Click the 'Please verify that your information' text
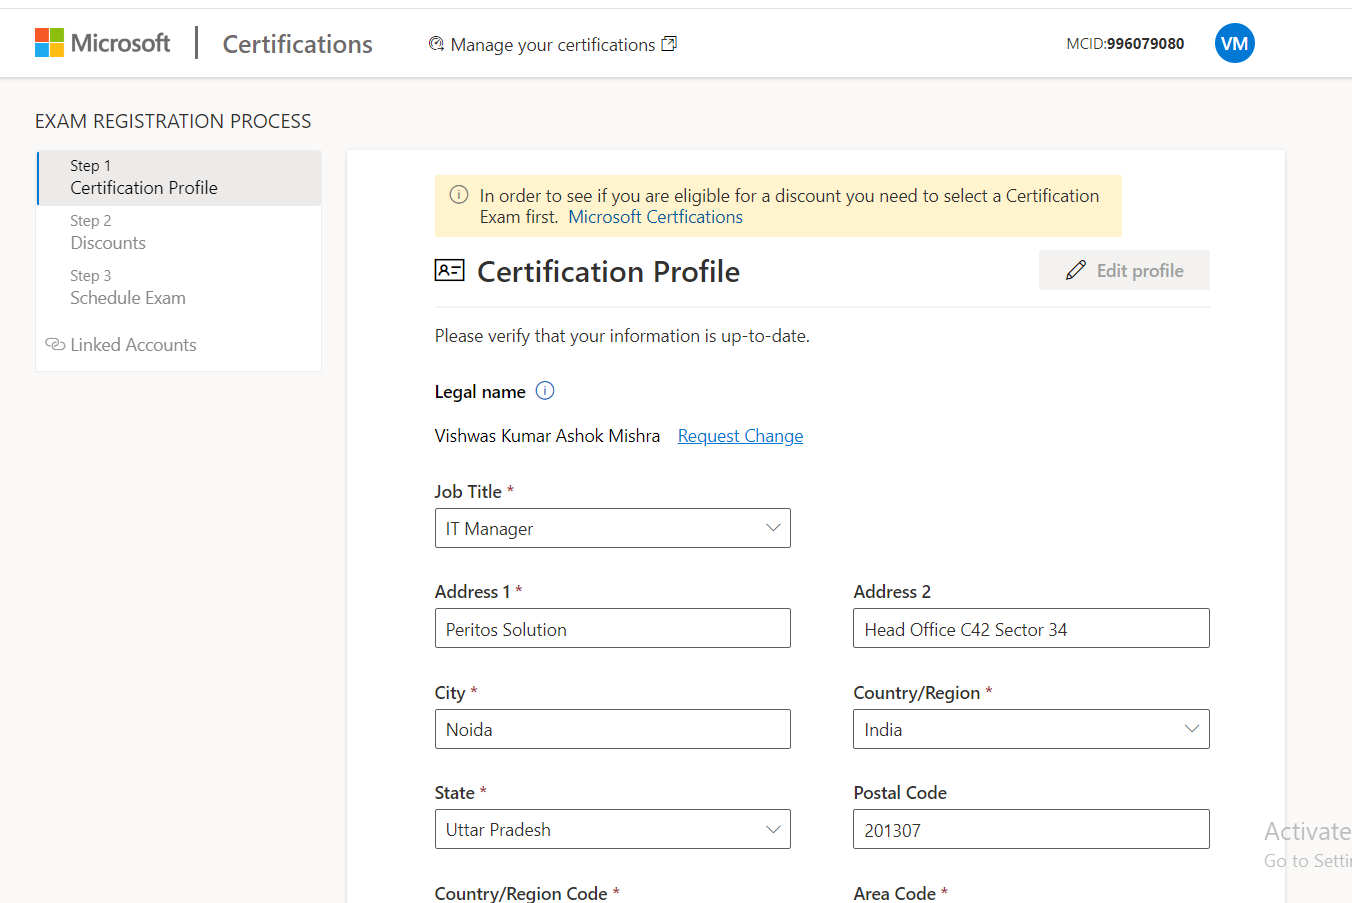This screenshot has height=903, width=1352. [622, 336]
